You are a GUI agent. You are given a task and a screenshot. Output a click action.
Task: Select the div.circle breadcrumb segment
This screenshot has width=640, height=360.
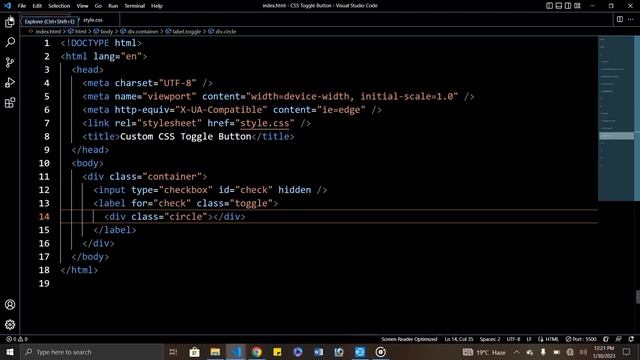tap(222, 31)
